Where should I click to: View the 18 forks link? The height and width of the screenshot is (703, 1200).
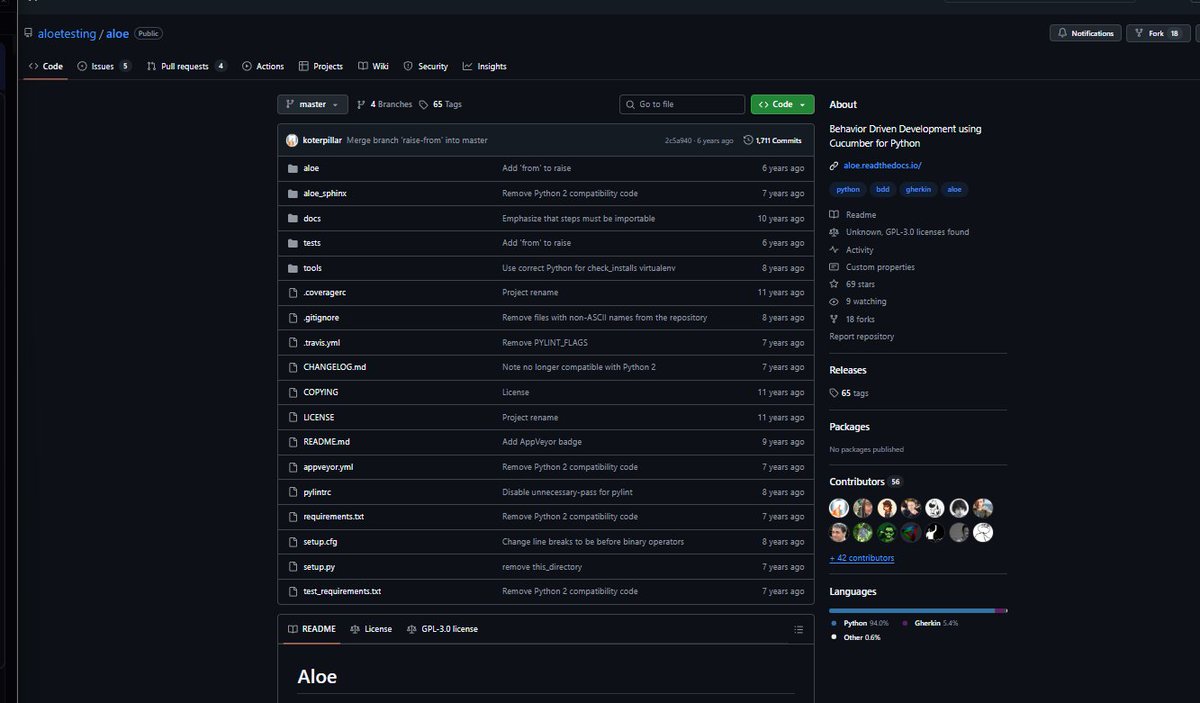pos(852,319)
